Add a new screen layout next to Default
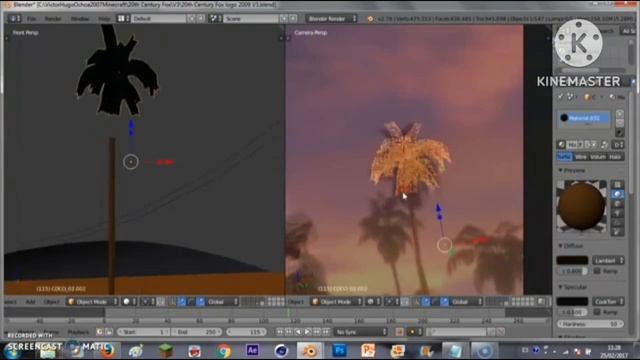 coord(191,18)
